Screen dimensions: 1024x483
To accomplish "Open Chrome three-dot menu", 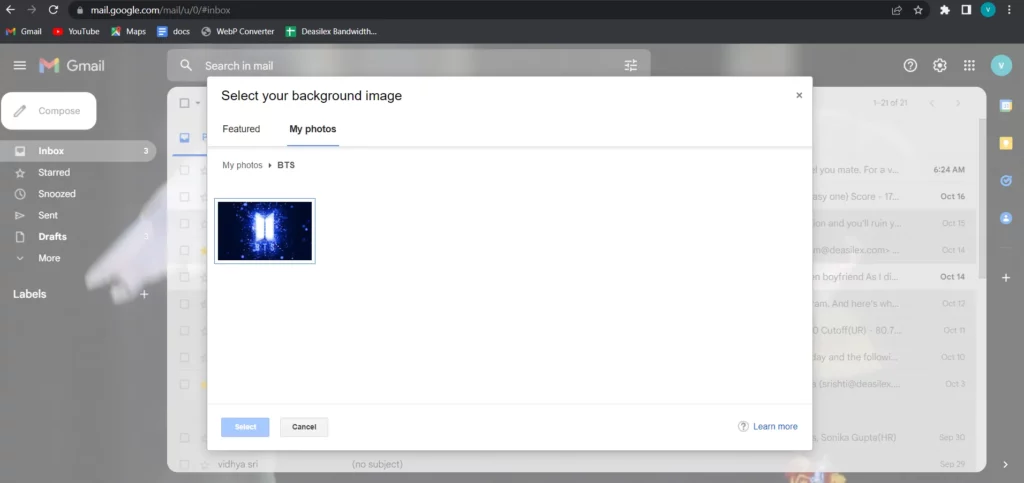I will (x=1011, y=10).
